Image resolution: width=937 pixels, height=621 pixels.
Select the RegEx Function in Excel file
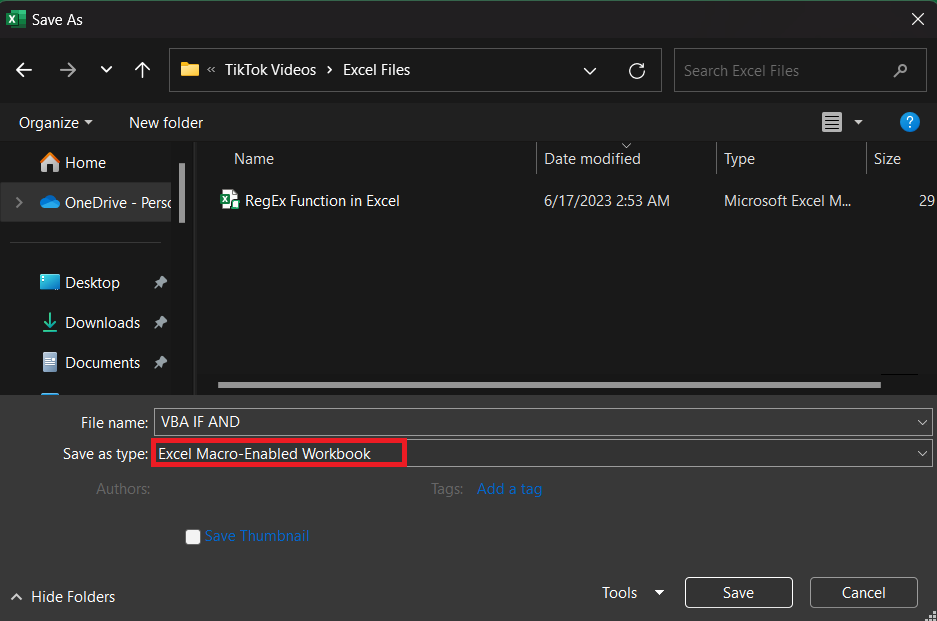[x=322, y=201]
